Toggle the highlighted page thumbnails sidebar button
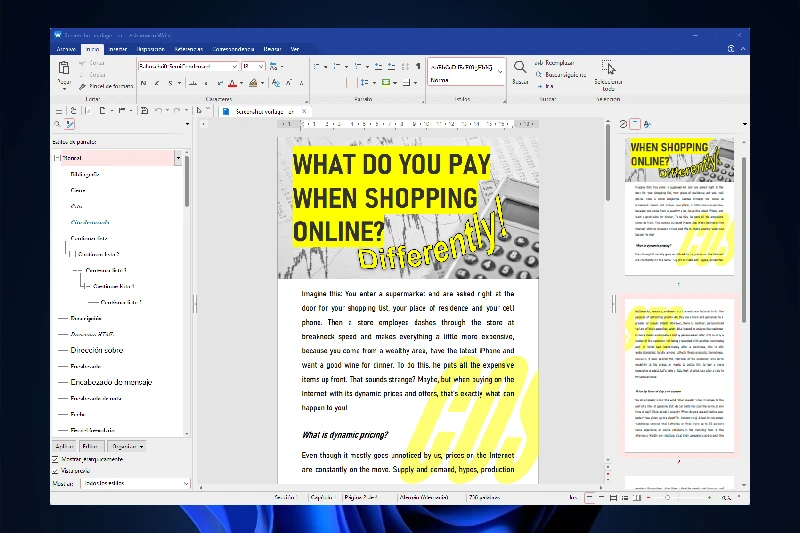 [635, 124]
